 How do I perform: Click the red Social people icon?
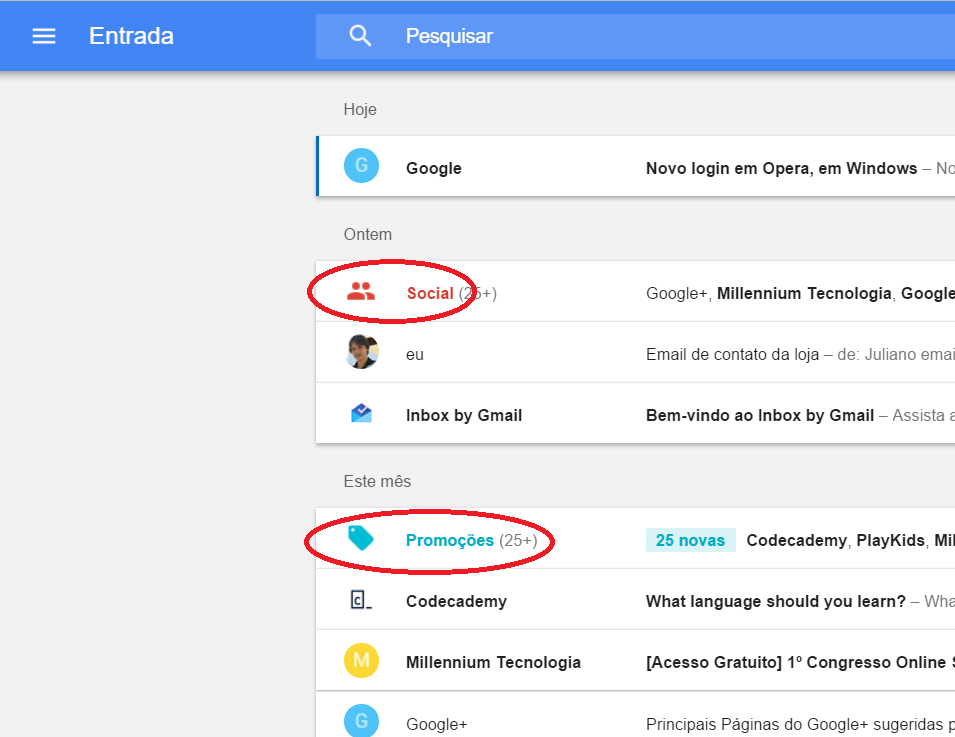361,292
